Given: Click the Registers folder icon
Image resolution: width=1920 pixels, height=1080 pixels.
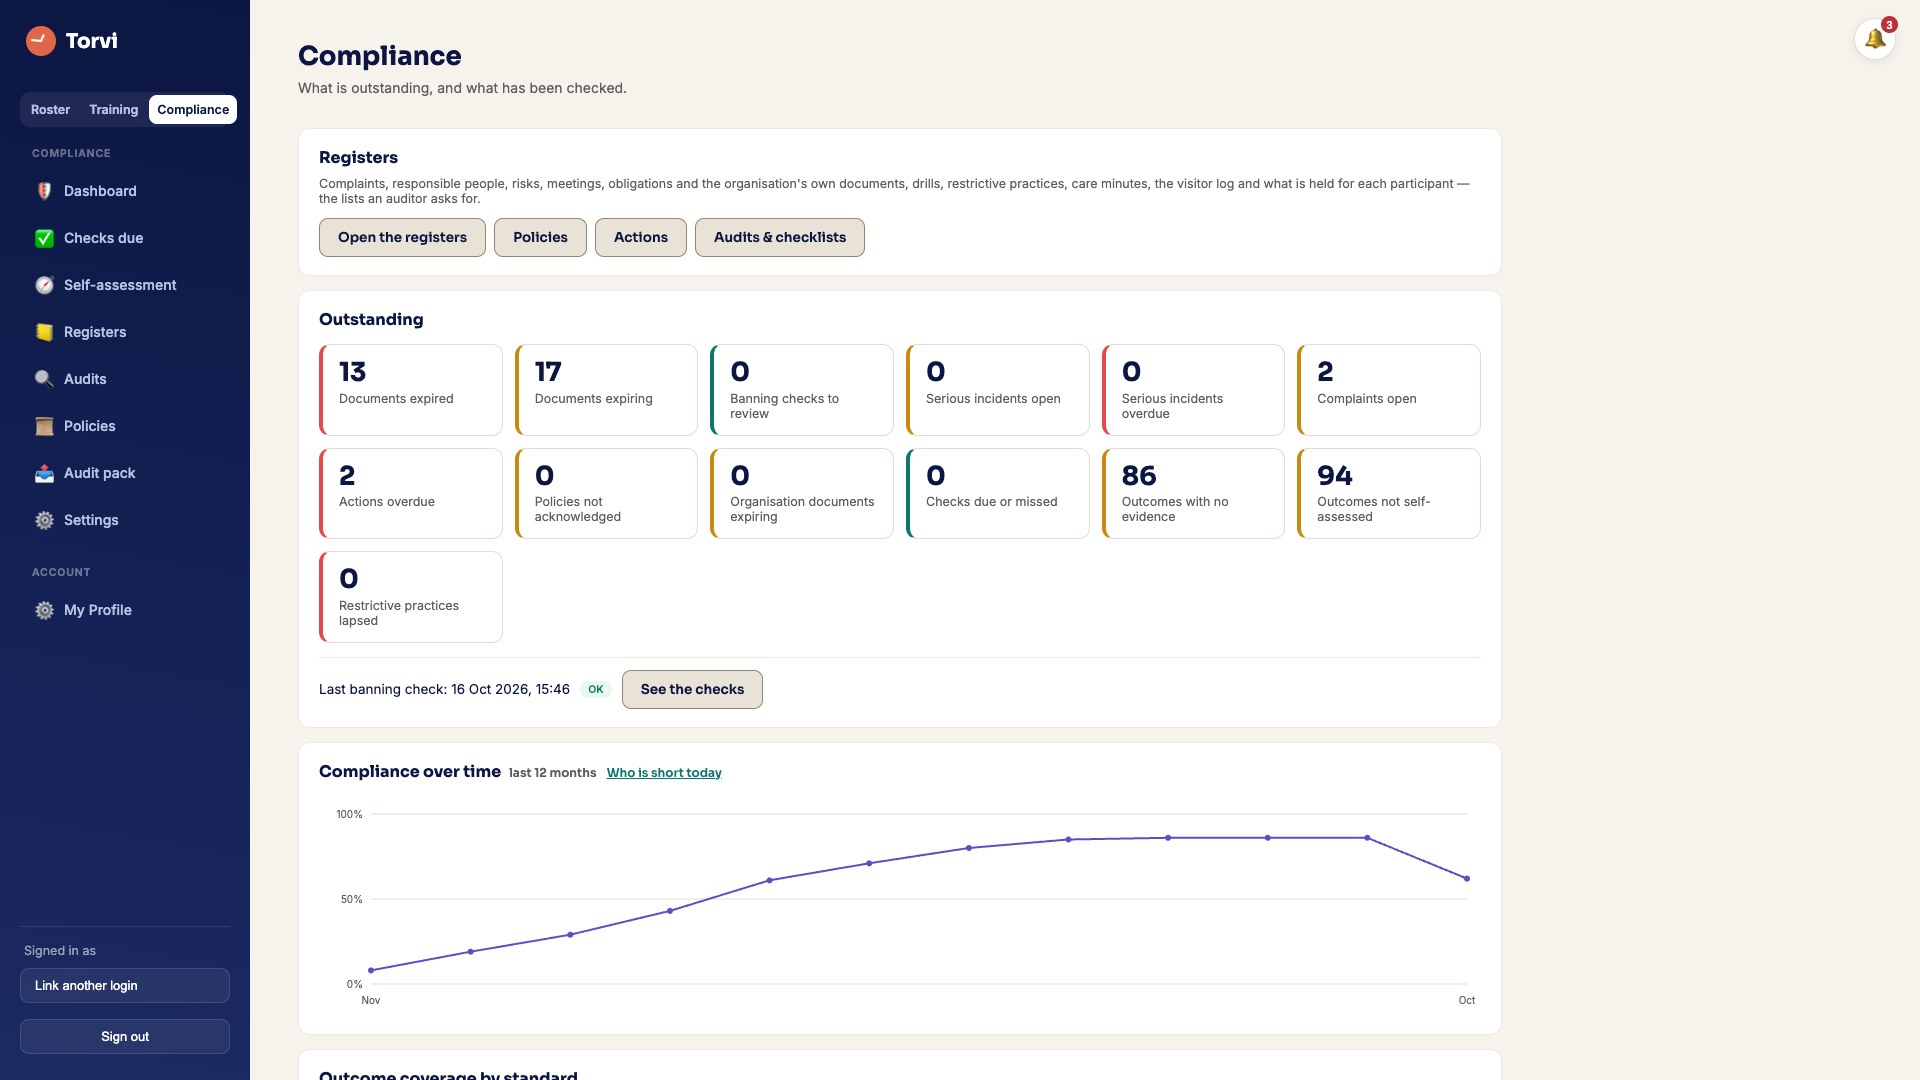Looking at the screenshot, I should click(44, 332).
